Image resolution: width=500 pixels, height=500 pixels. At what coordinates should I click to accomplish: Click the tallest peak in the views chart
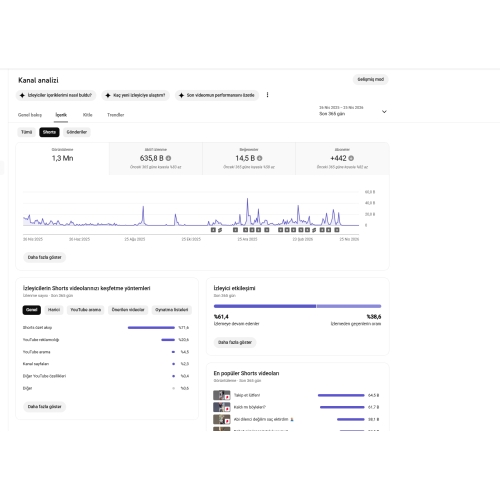point(247,200)
